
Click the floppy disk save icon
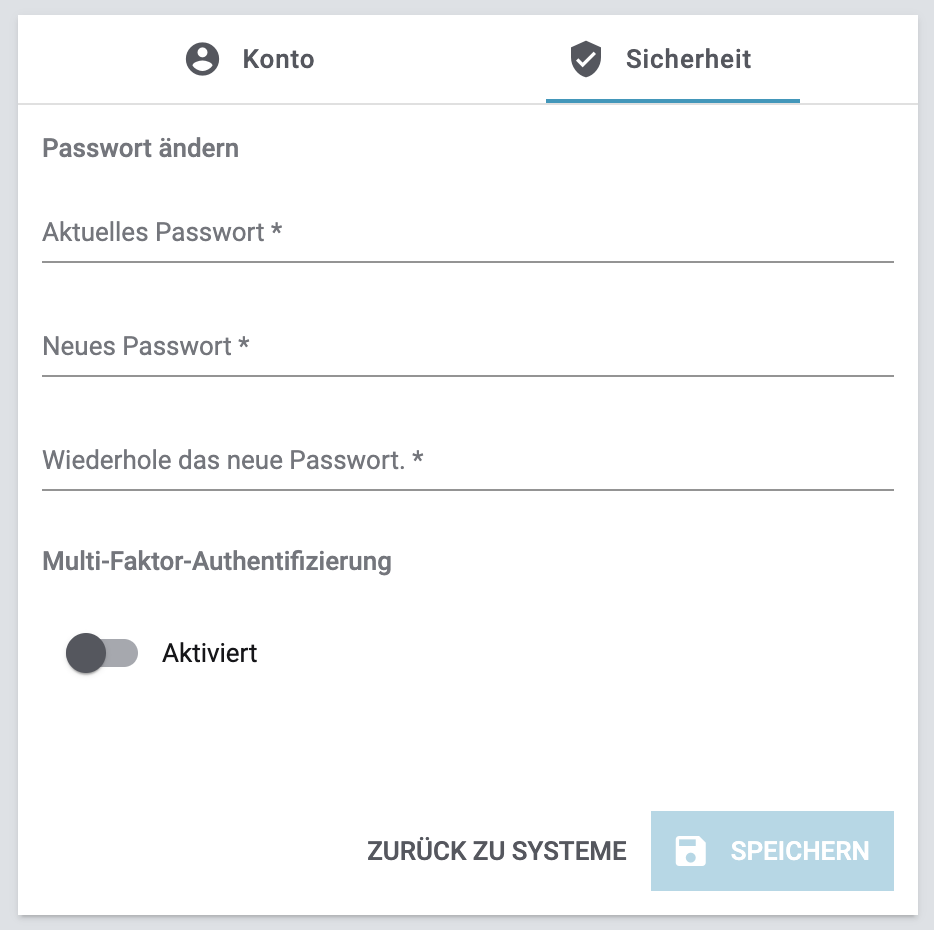click(690, 851)
